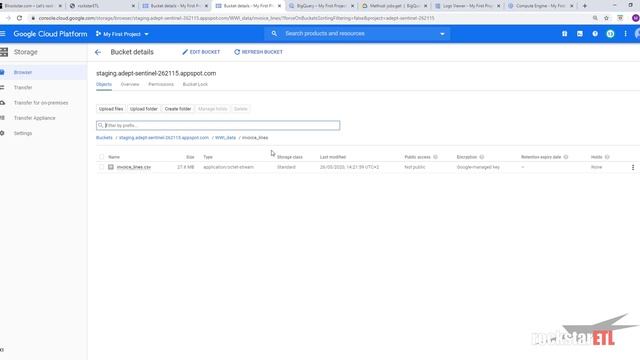Expand the search bar dropdown arrow
Screen dimensions: 640x360
click(442, 34)
